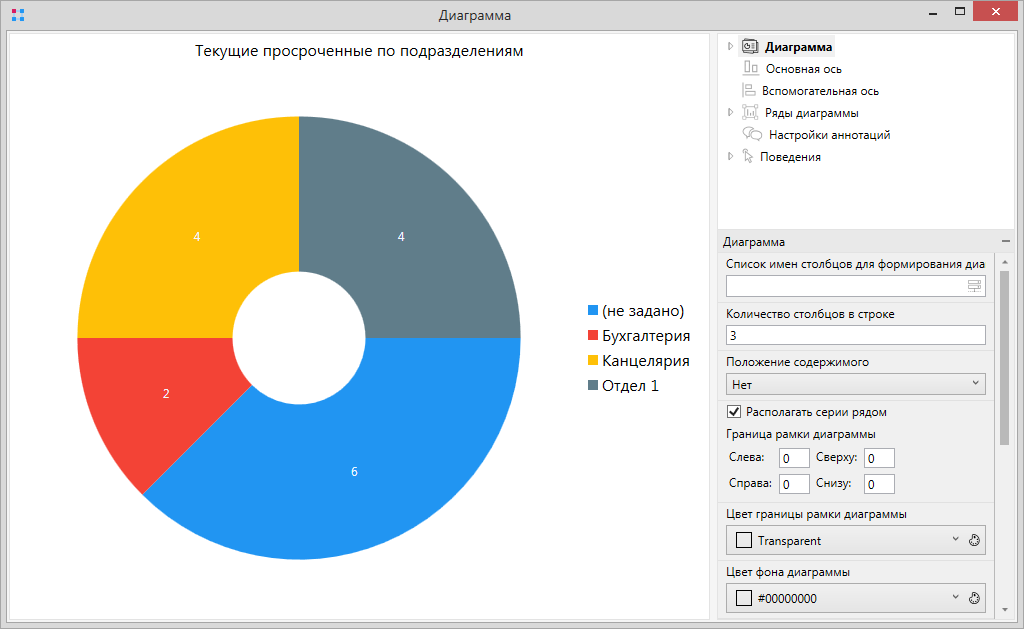Expand the Ряды диаграммы tree node
The image size is (1024, 629).
click(730, 112)
